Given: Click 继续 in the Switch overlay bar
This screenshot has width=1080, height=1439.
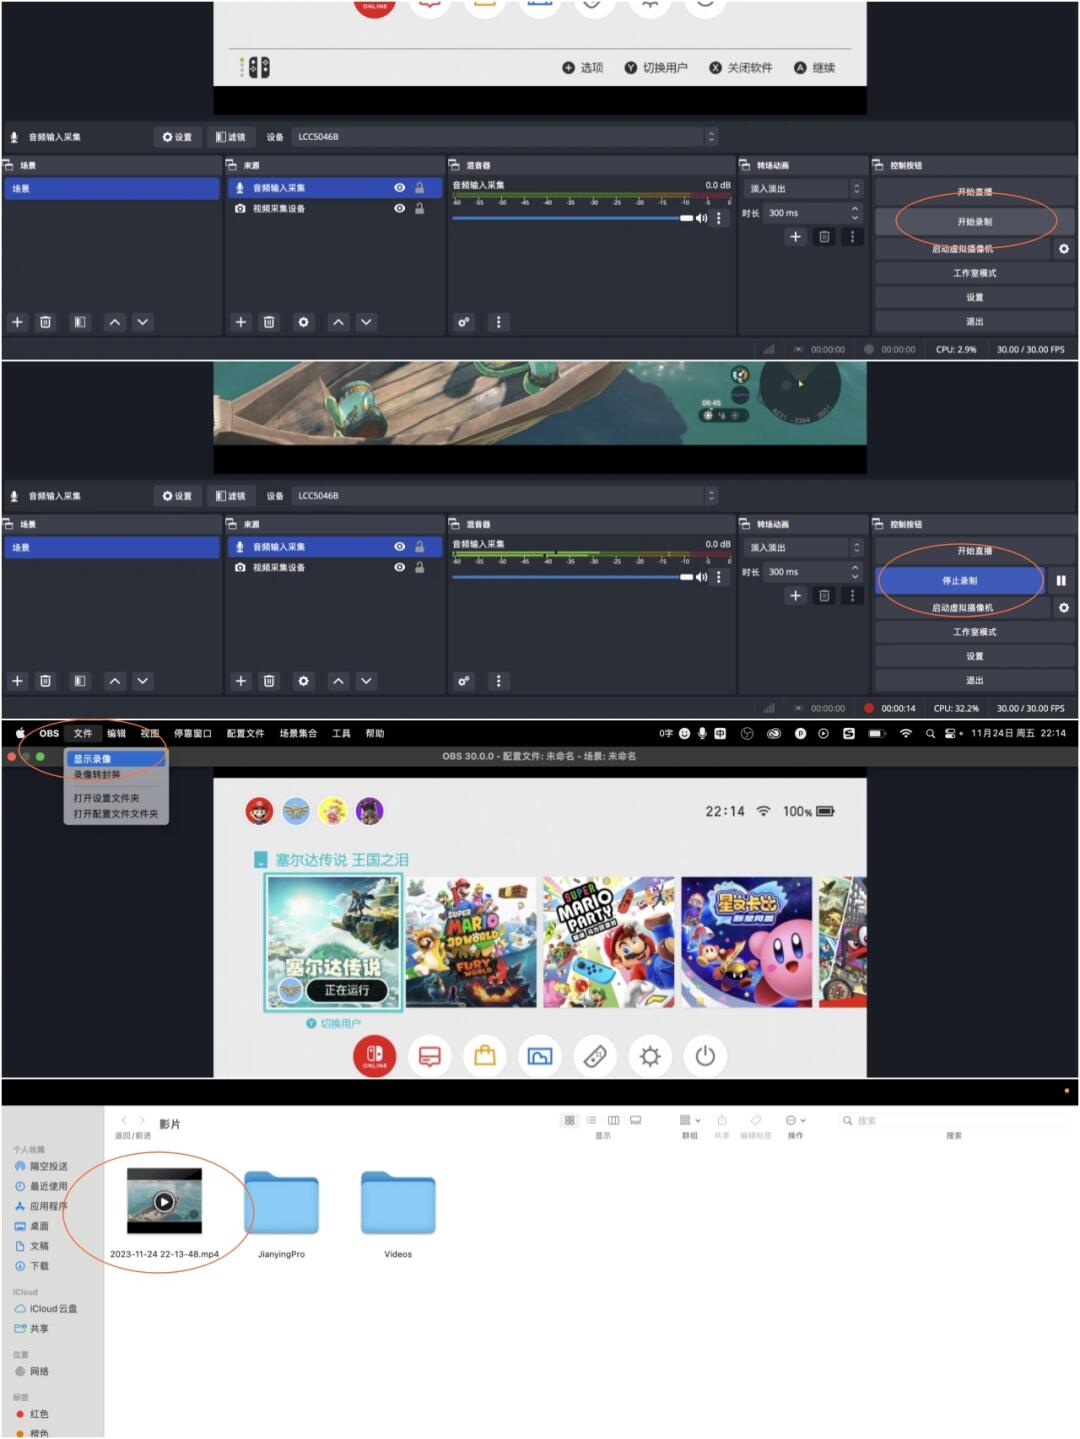Looking at the screenshot, I should [x=815, y=67].
